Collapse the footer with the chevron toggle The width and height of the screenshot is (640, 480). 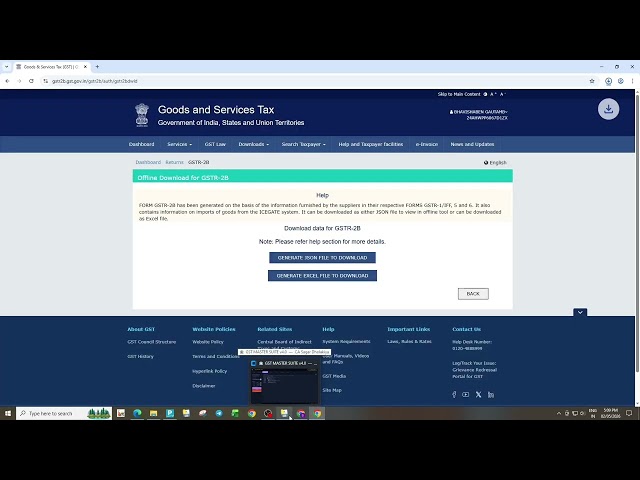click(580, 312)
